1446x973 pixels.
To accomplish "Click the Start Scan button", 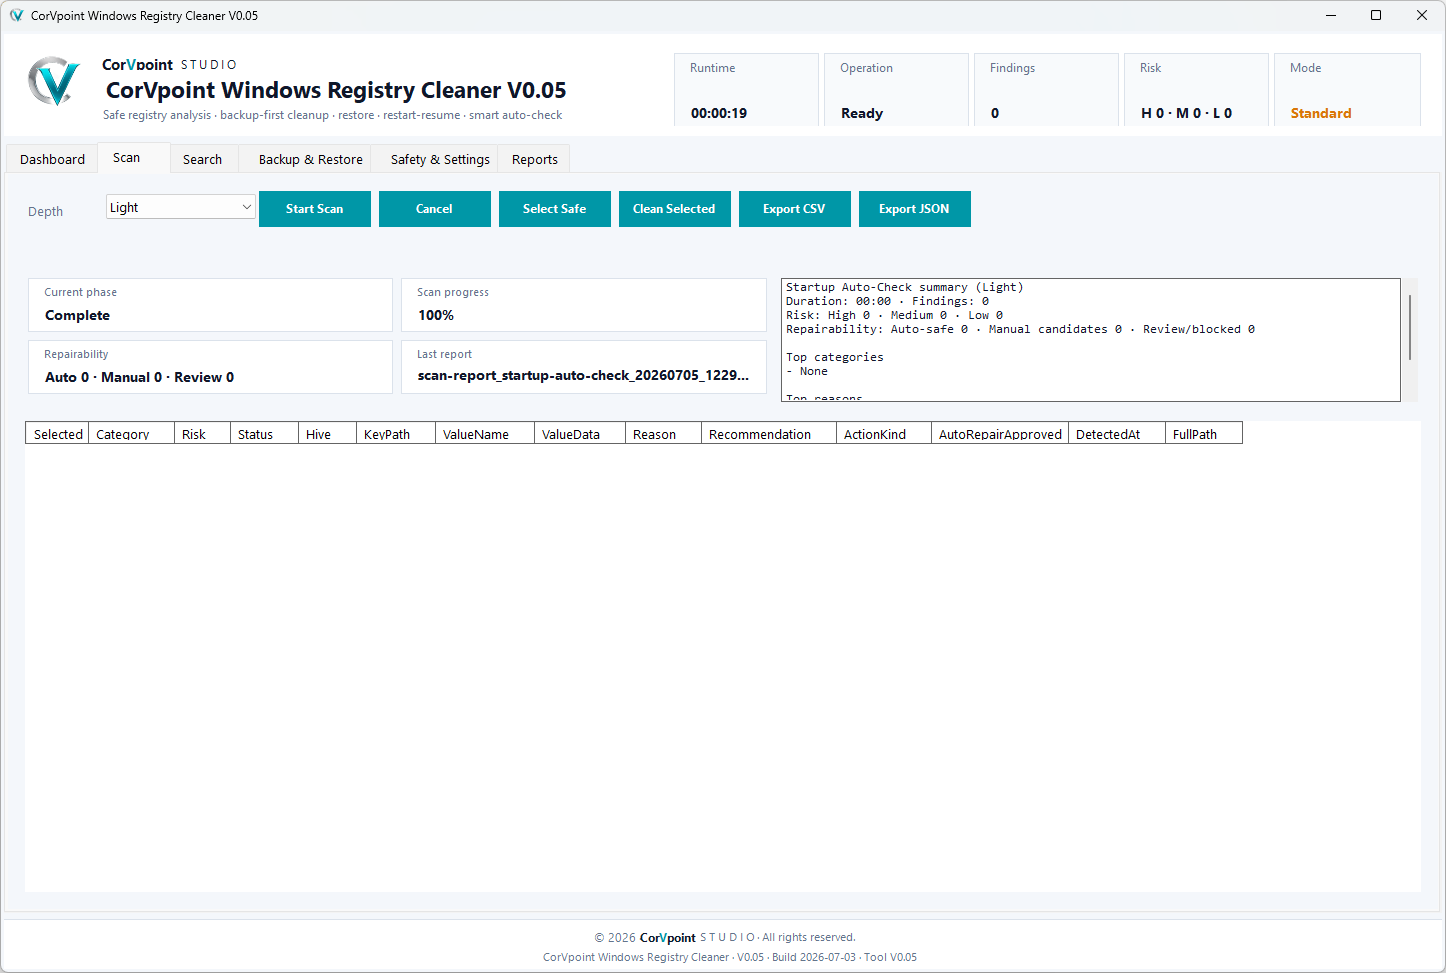I will click(315, 209).
